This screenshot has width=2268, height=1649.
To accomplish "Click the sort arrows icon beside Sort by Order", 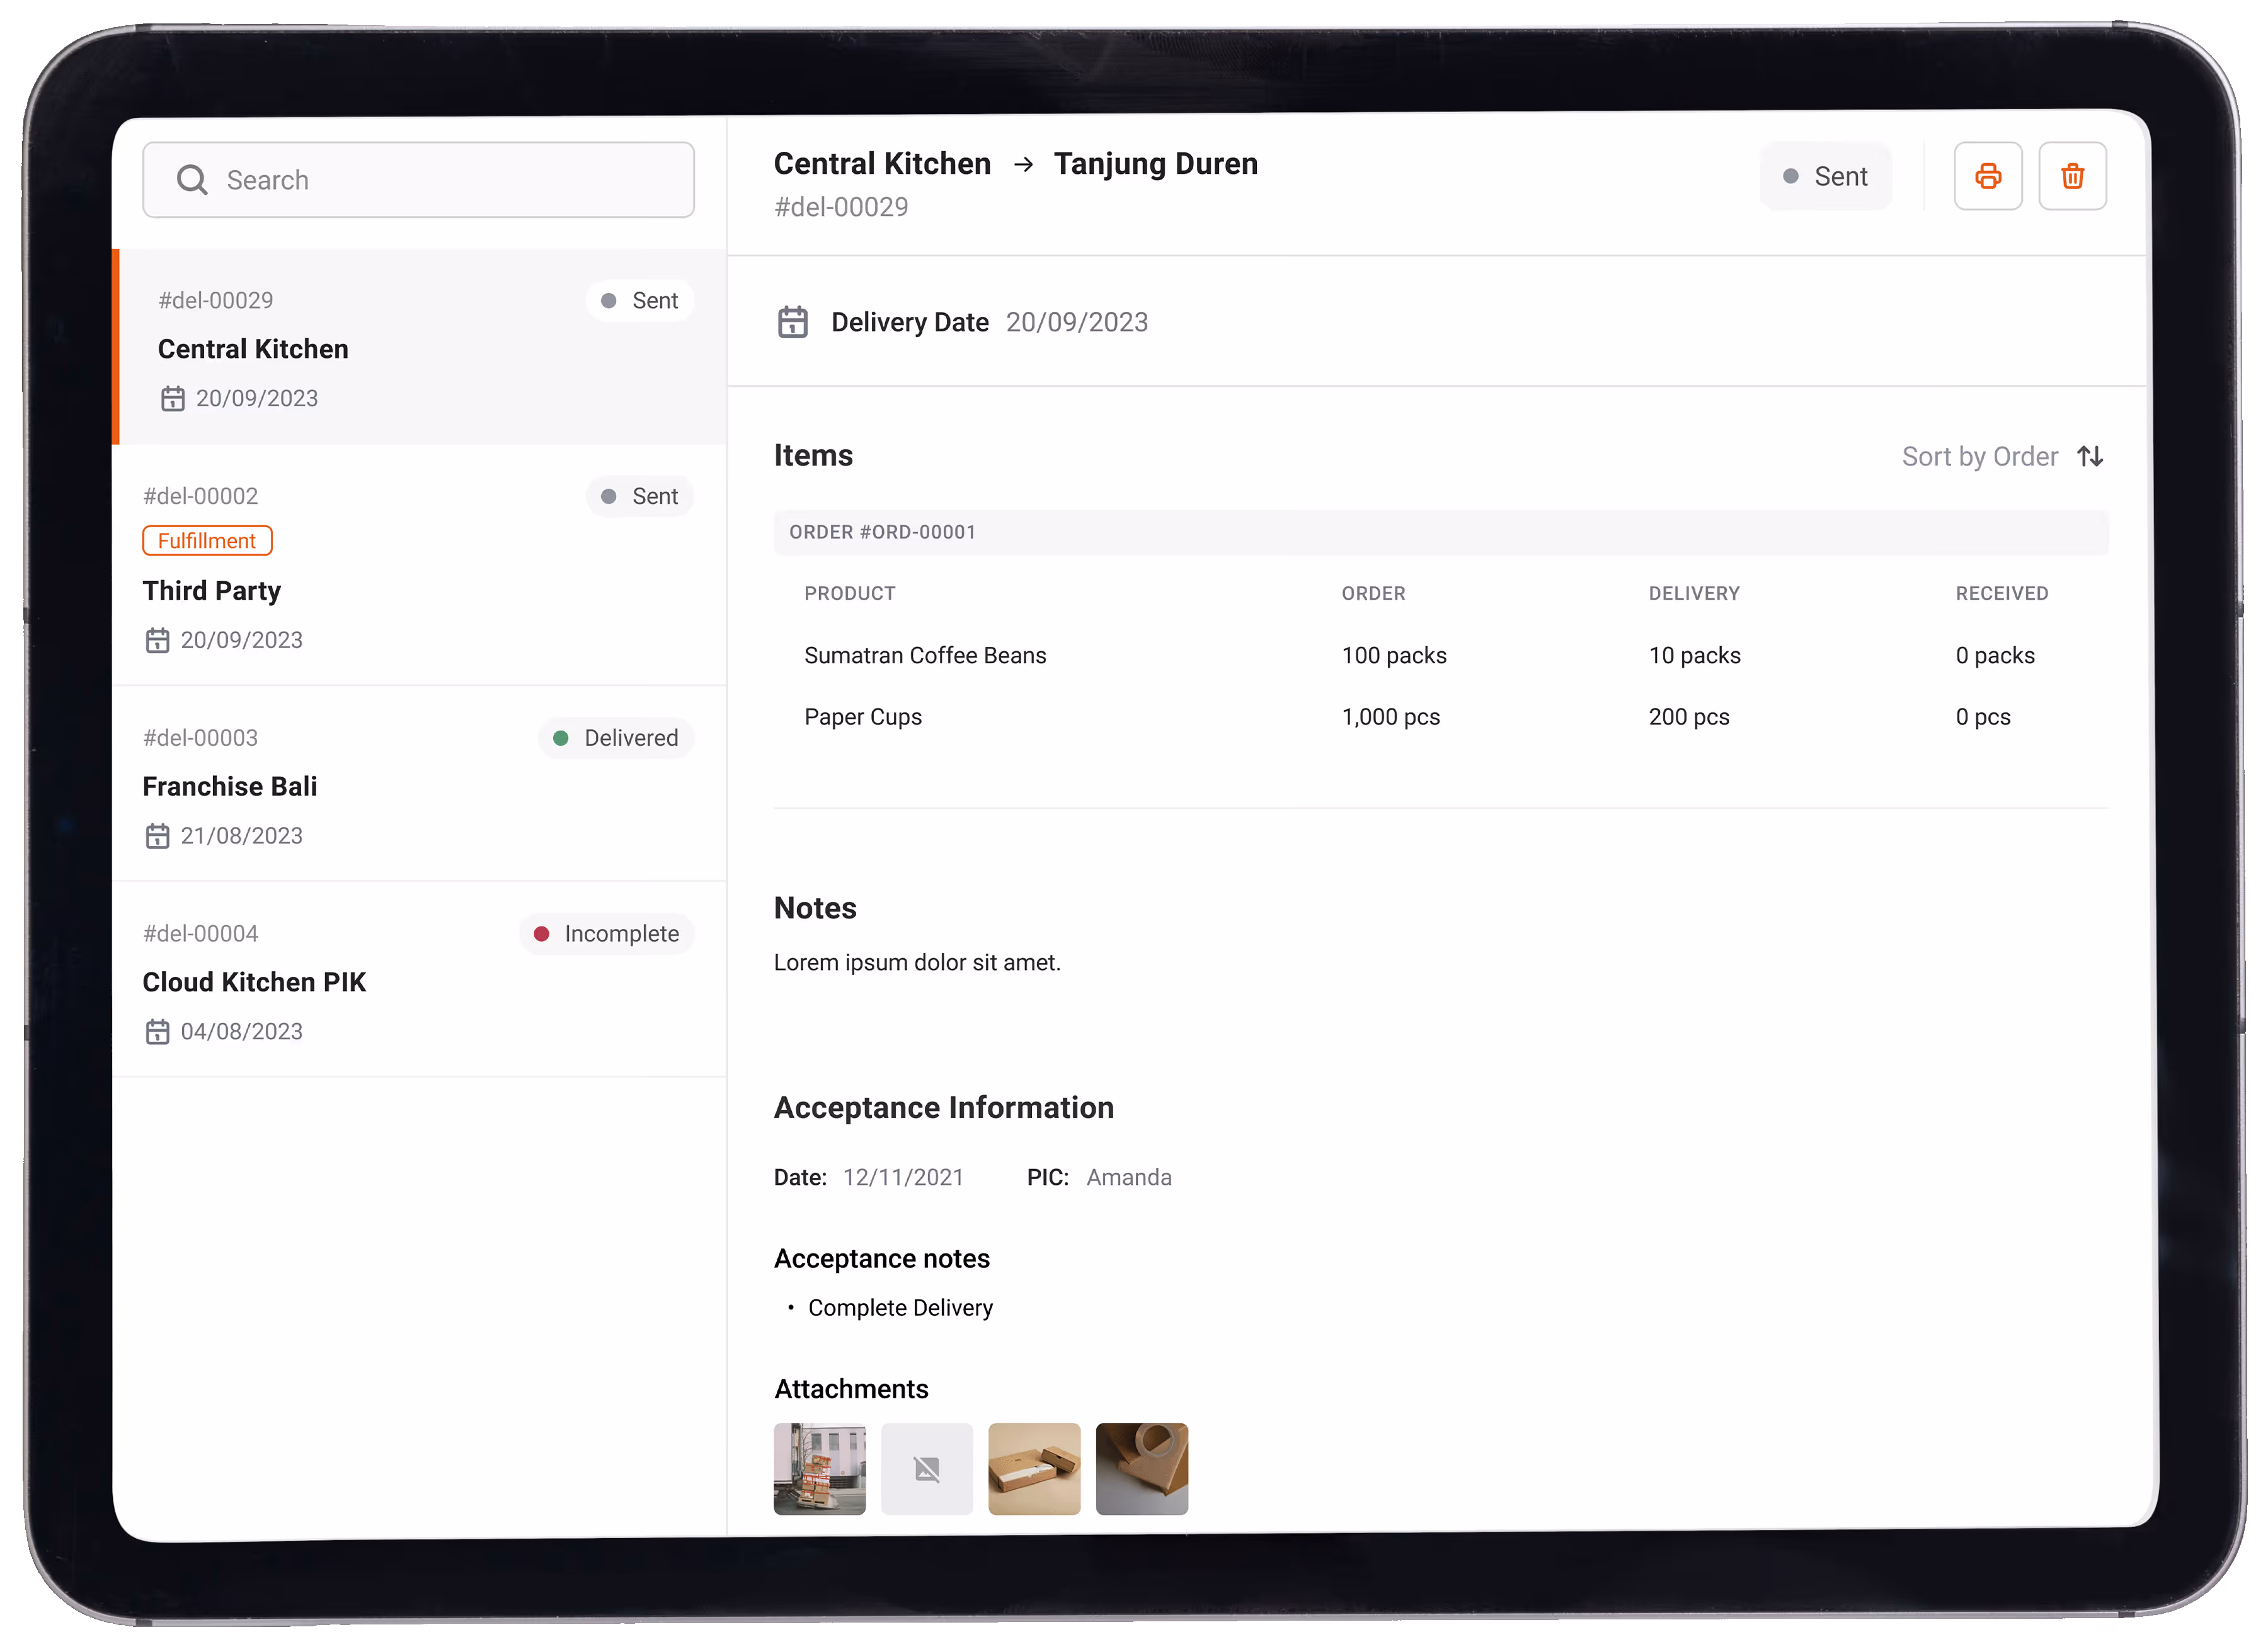I will pos(2089,456).
